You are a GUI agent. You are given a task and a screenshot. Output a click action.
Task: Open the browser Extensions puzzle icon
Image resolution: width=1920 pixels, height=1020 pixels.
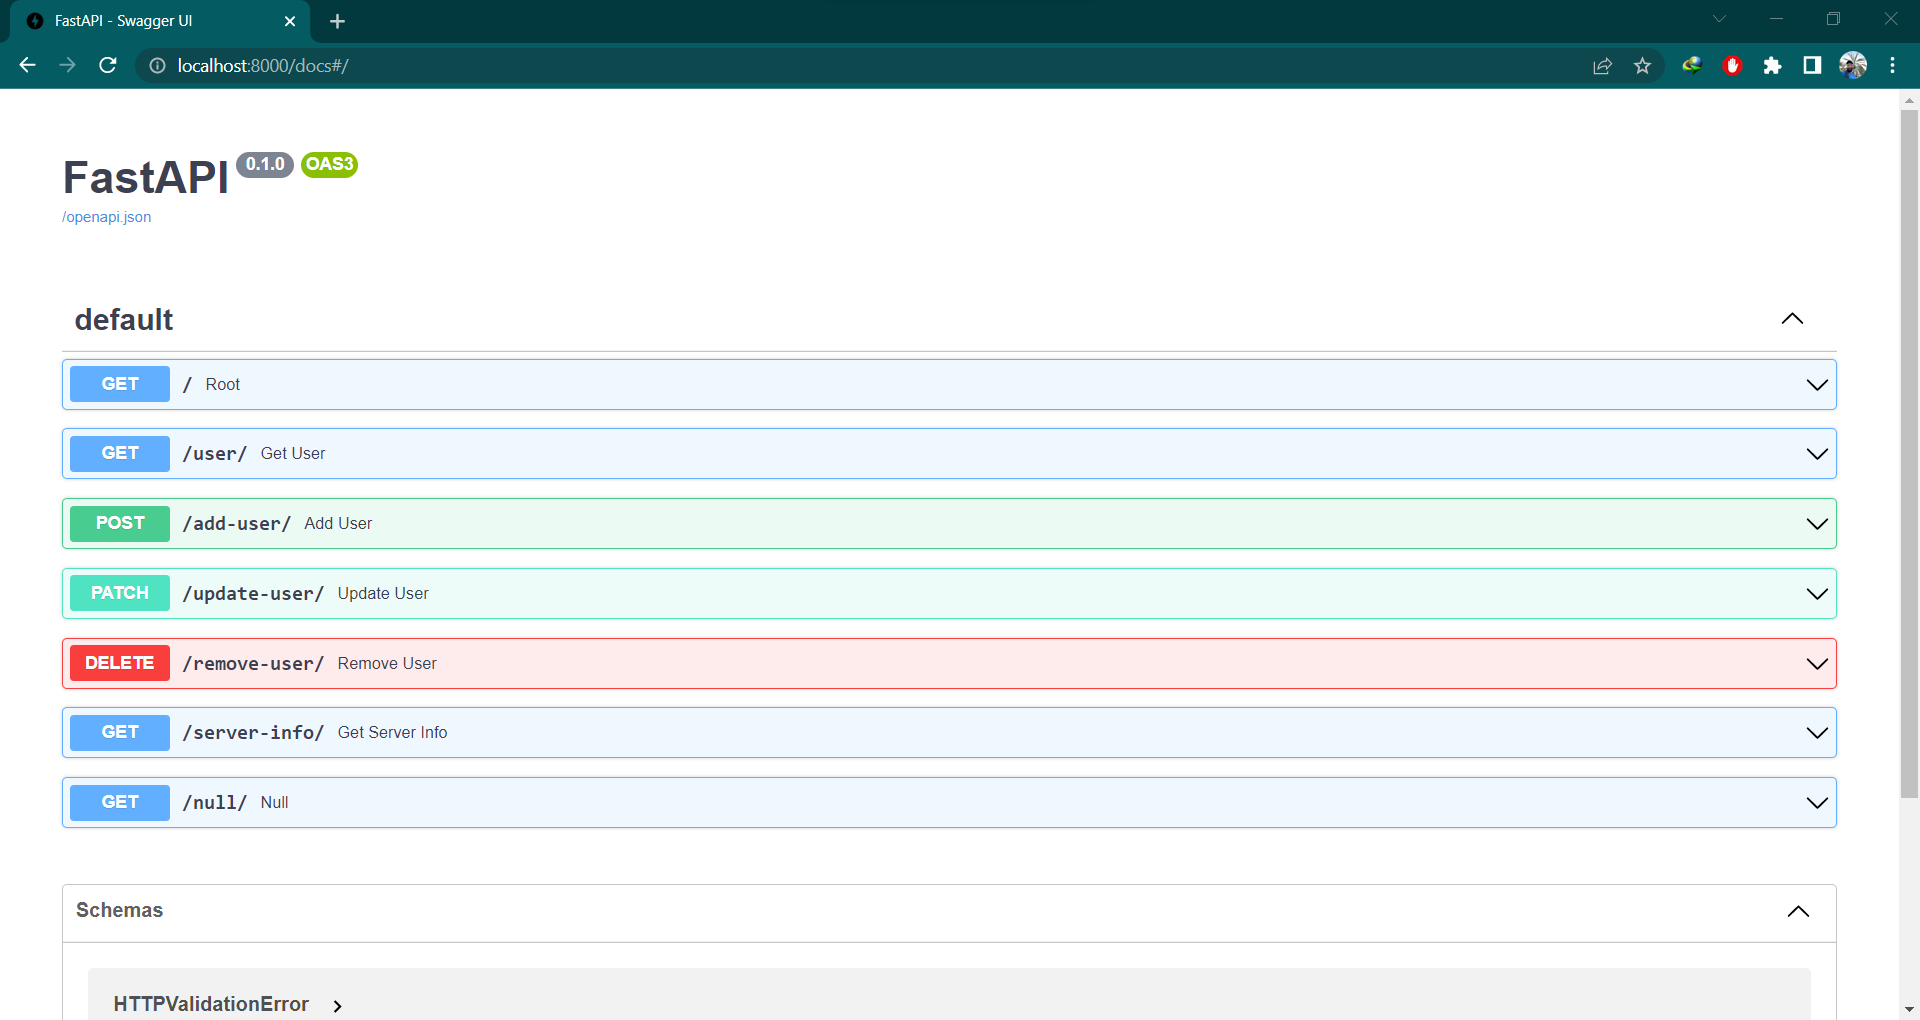(x=1773, y=65)
